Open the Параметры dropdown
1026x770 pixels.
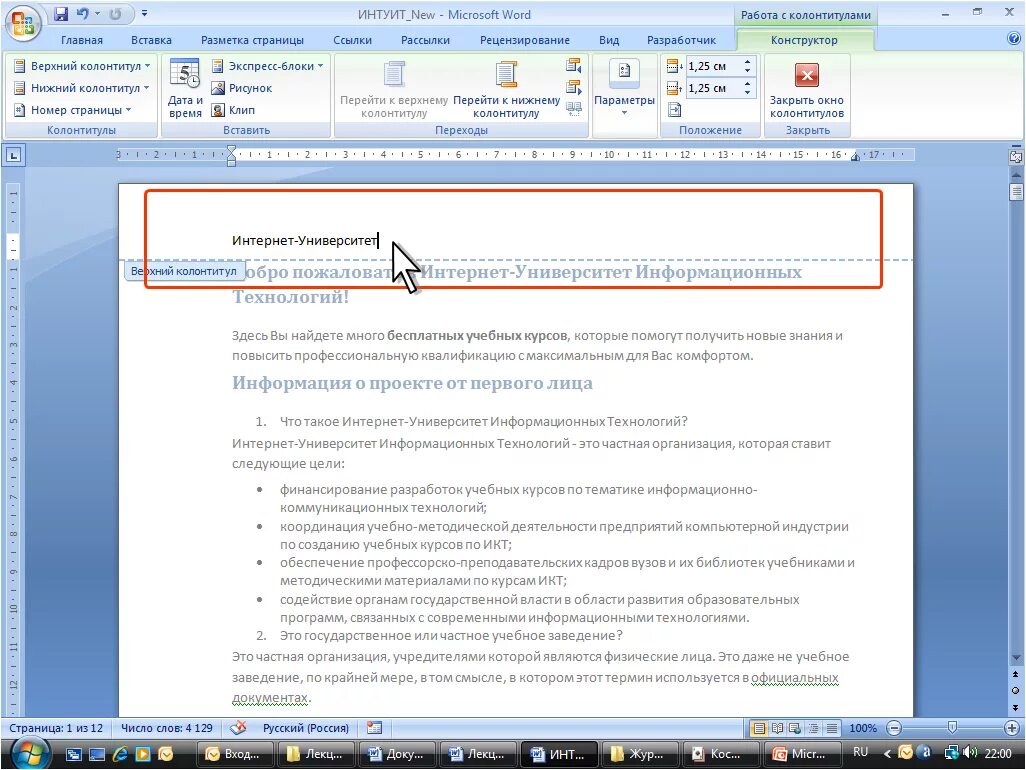[x=624, y=88]
